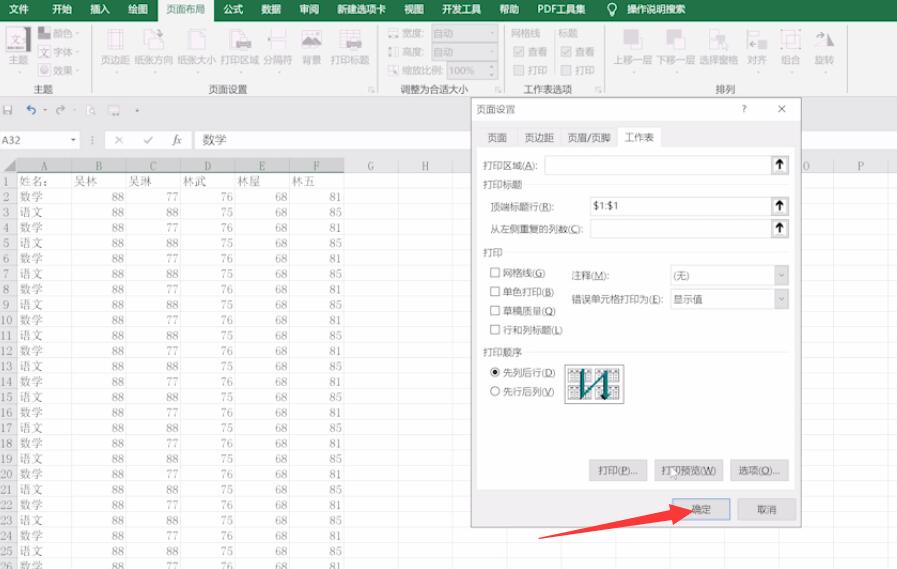The height and width of the screenshot is (569, 897).
Task: Select Down, then over (先列后行) radio button
Action: click(495, 372)
